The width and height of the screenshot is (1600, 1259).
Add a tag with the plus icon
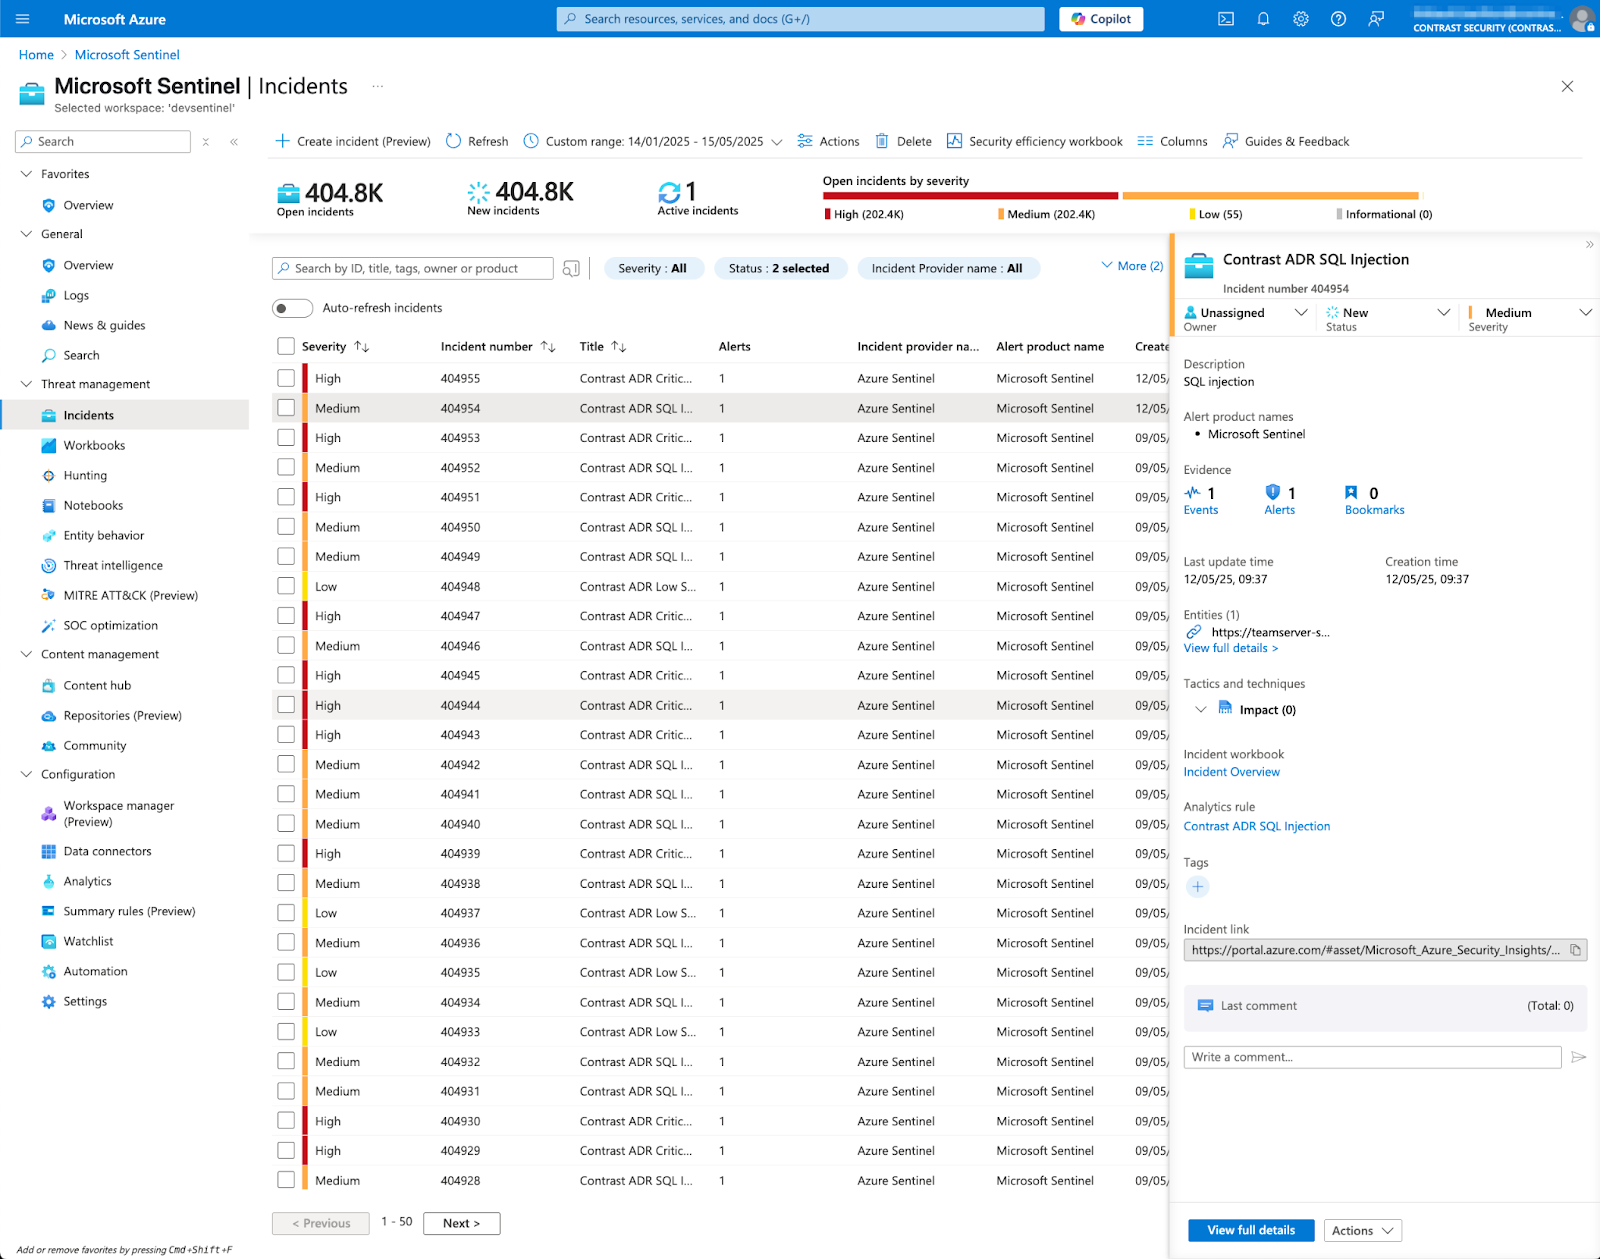coord(1197,887)
